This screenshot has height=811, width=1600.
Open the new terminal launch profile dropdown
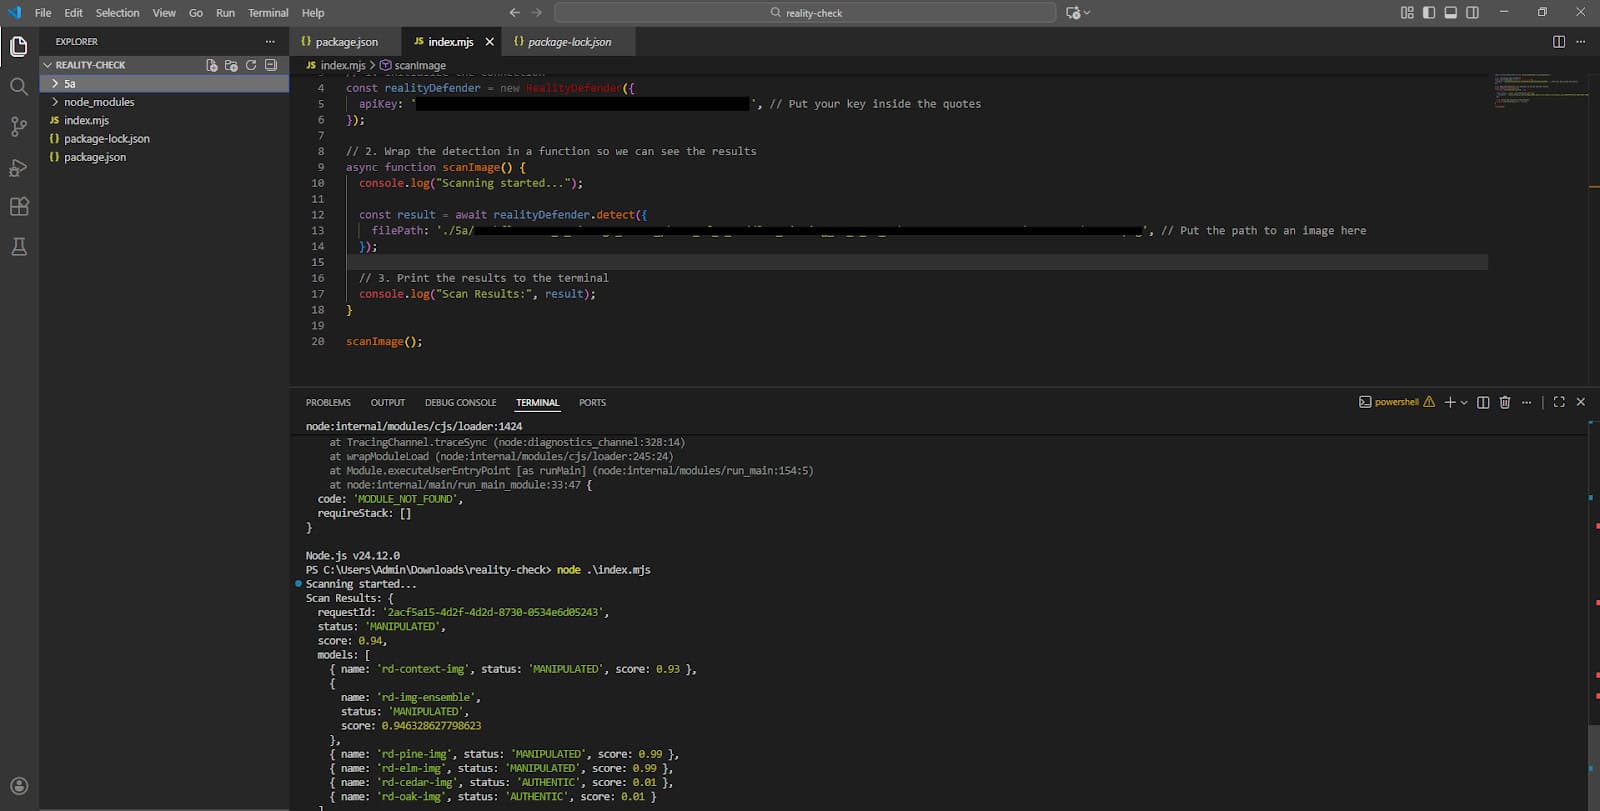pyautogui.click(x=1464, y=402)
